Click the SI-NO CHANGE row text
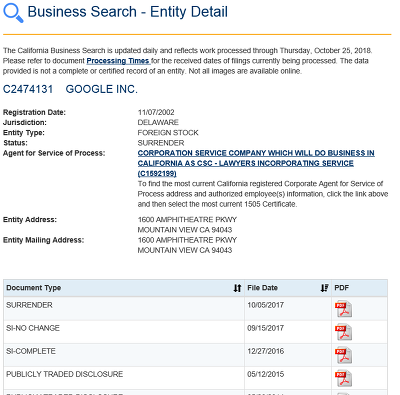Viewport: 400px width, 395px height. click(33, 328)
